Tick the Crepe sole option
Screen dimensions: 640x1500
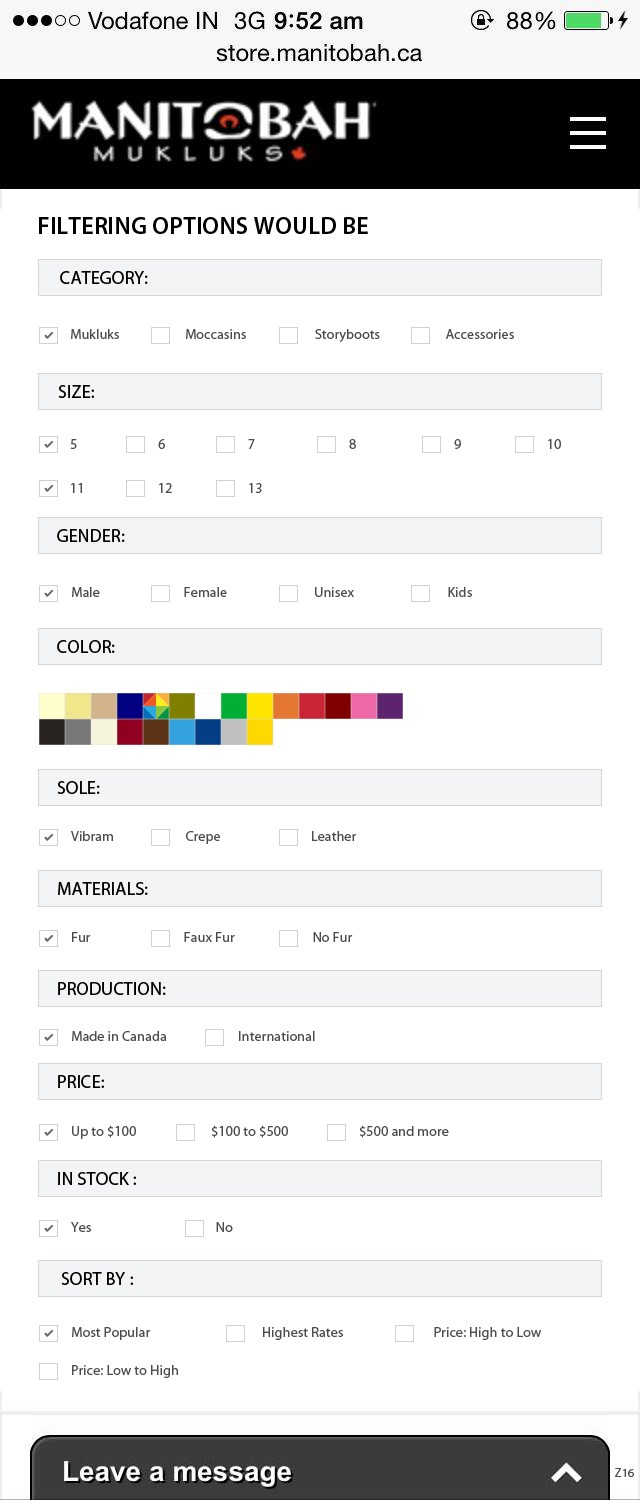pyautogui.click(x=160, y=837)
